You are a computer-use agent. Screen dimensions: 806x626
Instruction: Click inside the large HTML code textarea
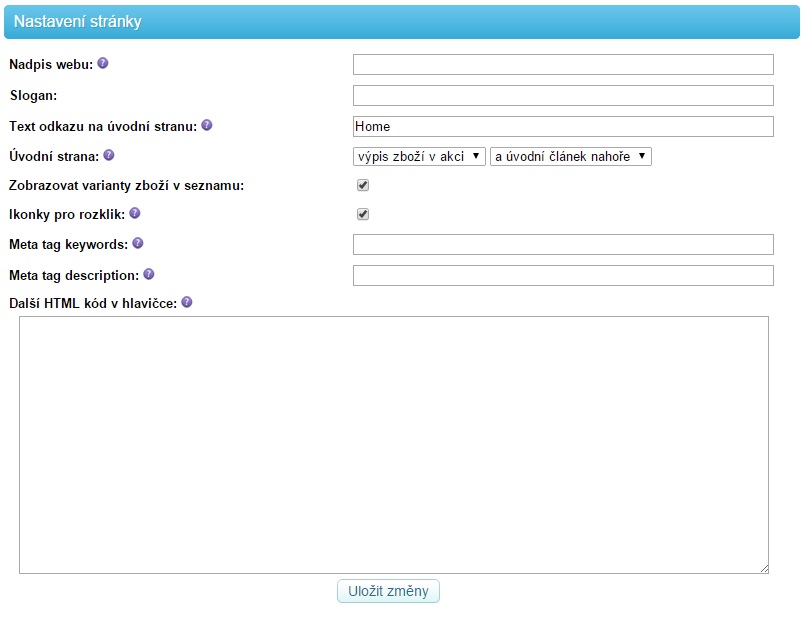[394, 445]
